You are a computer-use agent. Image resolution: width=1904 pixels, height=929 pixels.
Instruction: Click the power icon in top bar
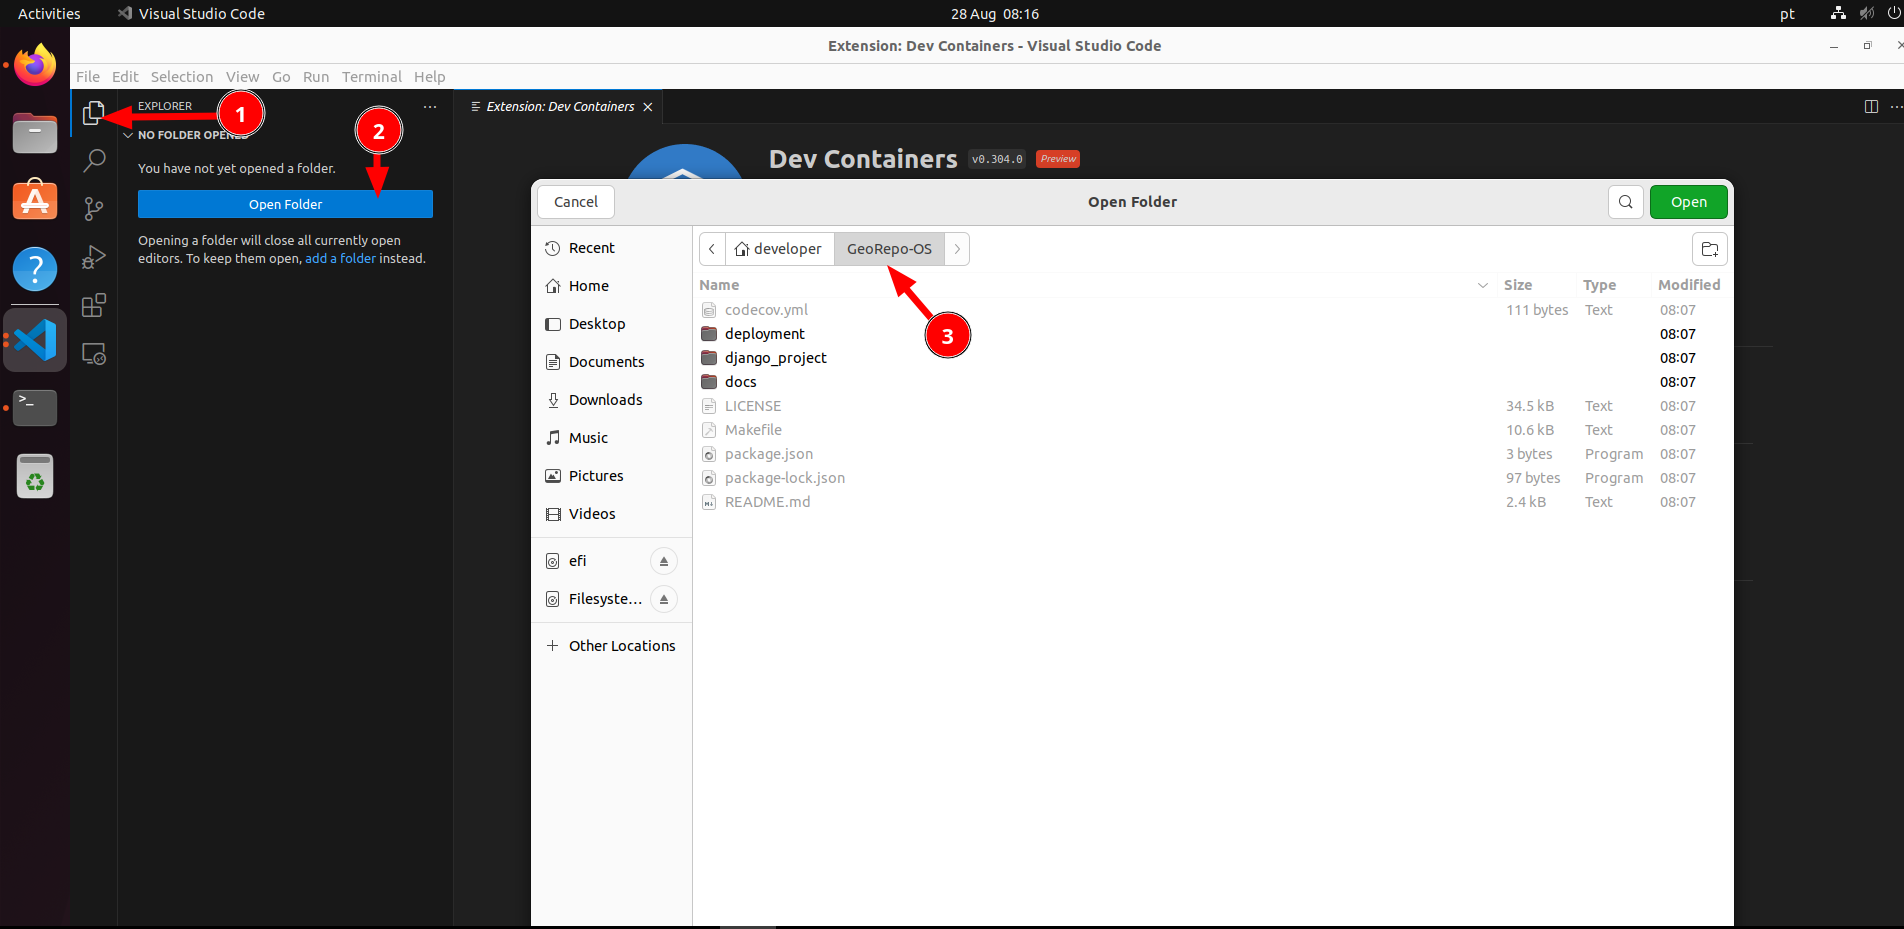[x=1893, y=14]
